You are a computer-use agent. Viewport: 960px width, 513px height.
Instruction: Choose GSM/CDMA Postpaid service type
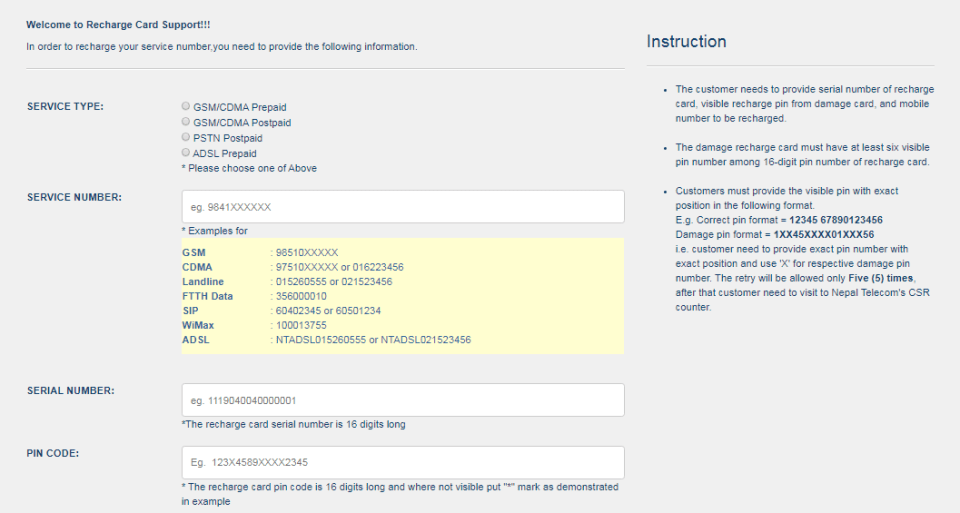[186, 122]
